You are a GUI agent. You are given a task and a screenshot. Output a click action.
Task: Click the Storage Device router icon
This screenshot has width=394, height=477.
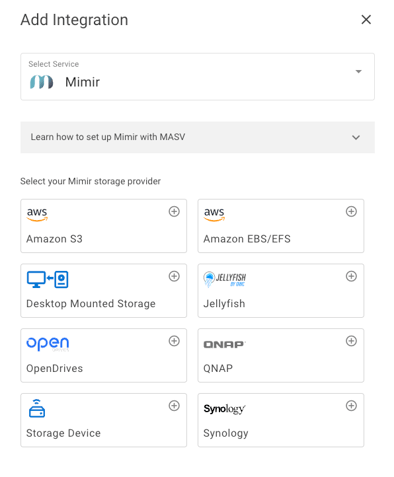(37, 408)
